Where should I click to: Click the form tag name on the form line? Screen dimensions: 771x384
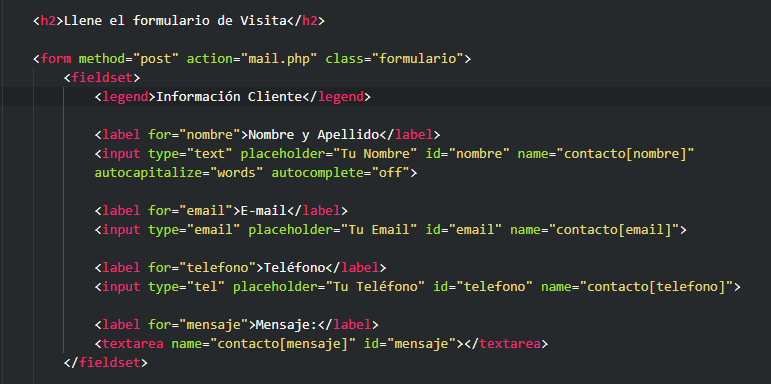pos(56,59)
